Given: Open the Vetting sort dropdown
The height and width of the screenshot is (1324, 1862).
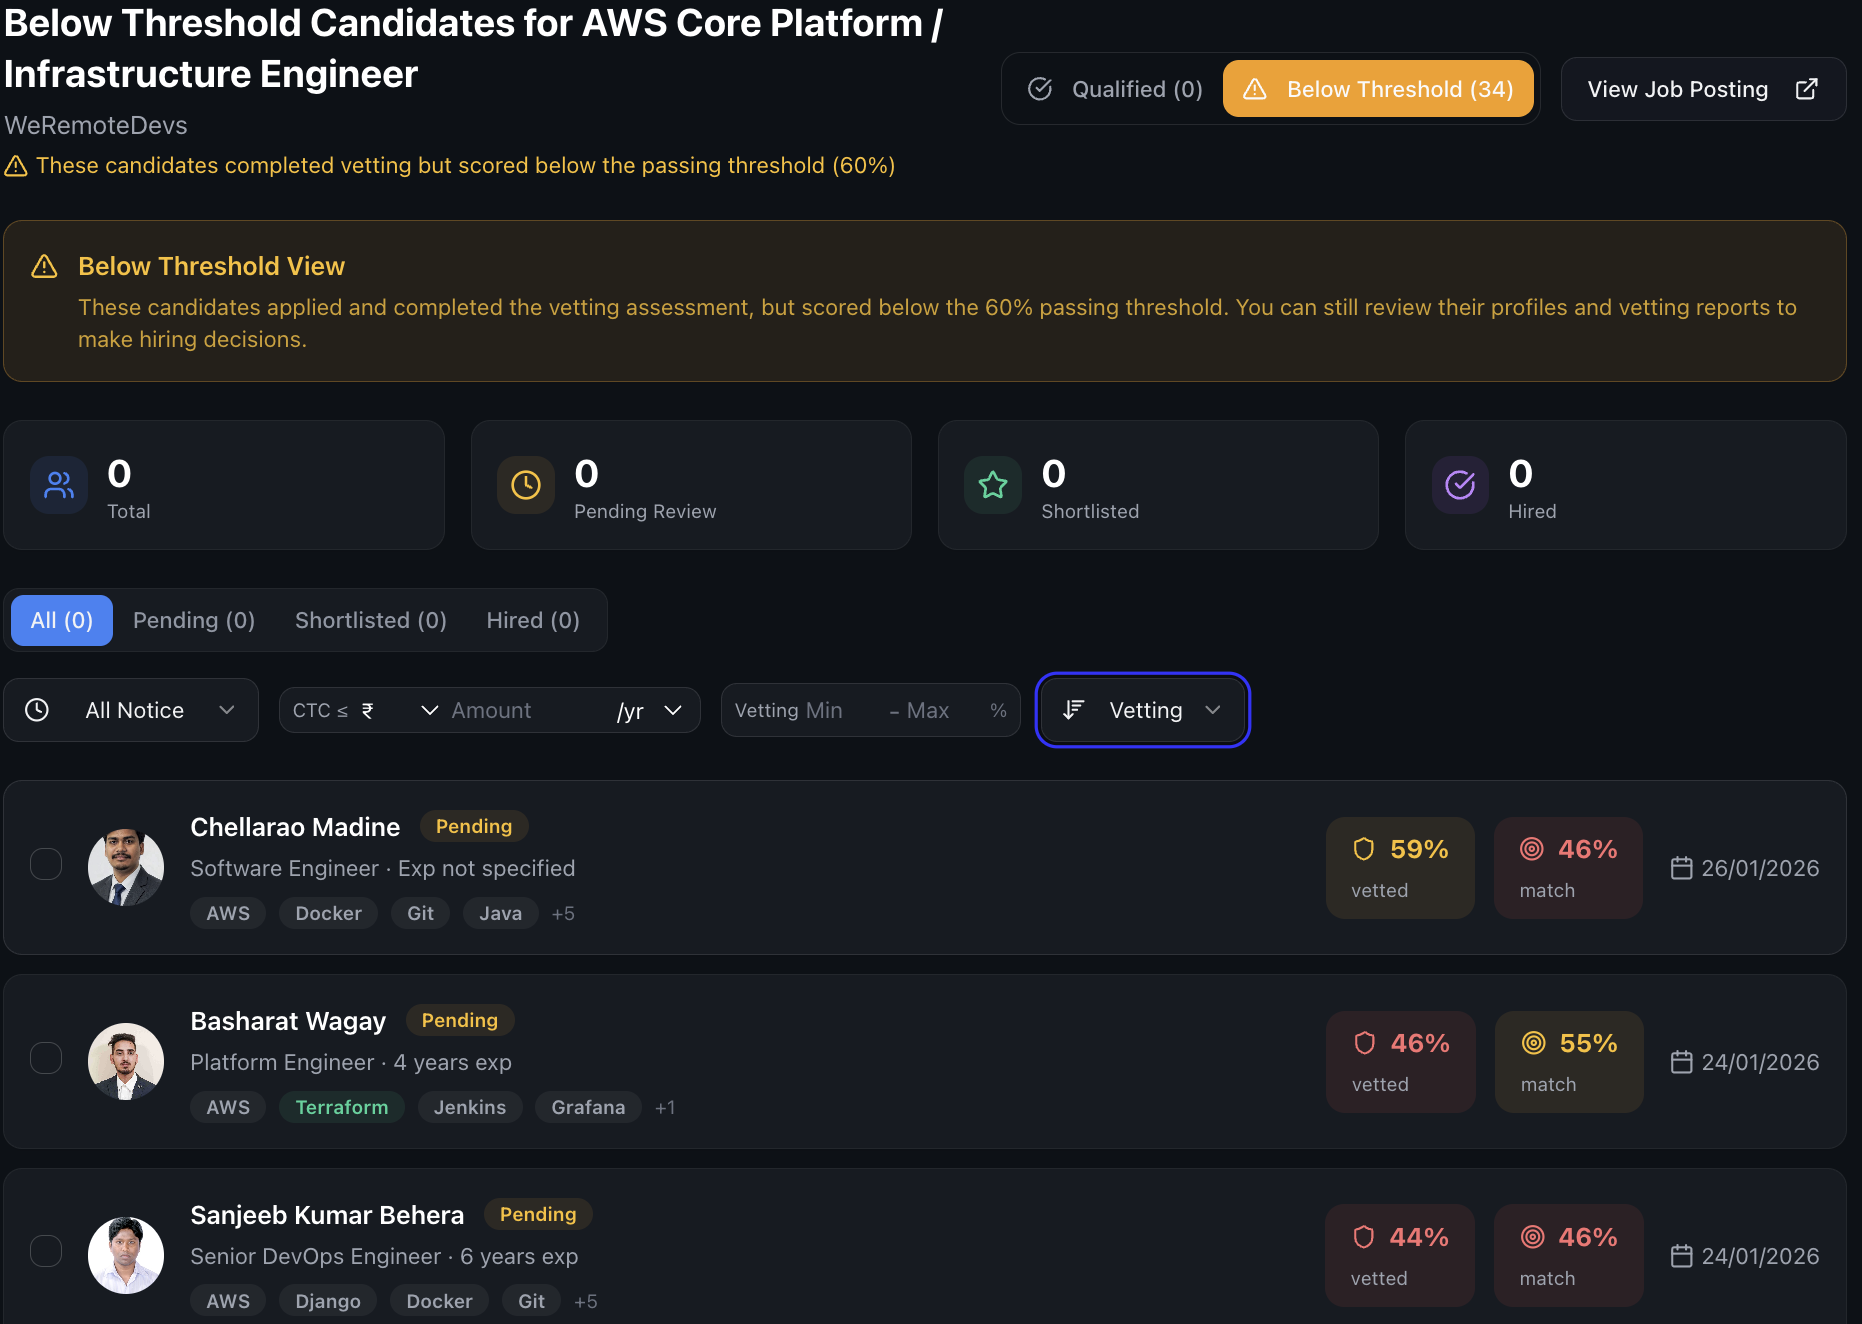Looking at the screenshot, I should point(1142,710).
